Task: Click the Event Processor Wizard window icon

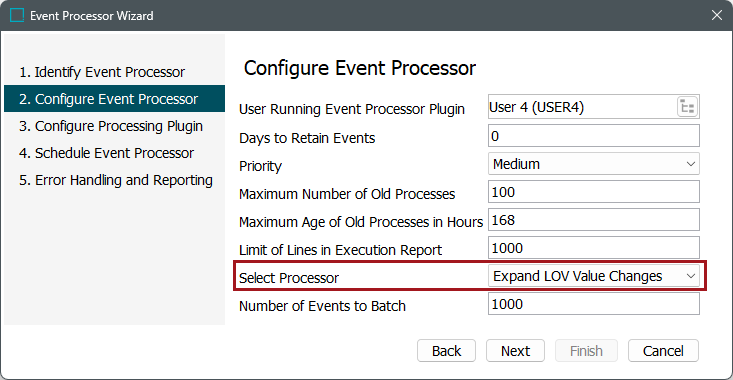Action: pyautogui.click(x=17, y=15)
